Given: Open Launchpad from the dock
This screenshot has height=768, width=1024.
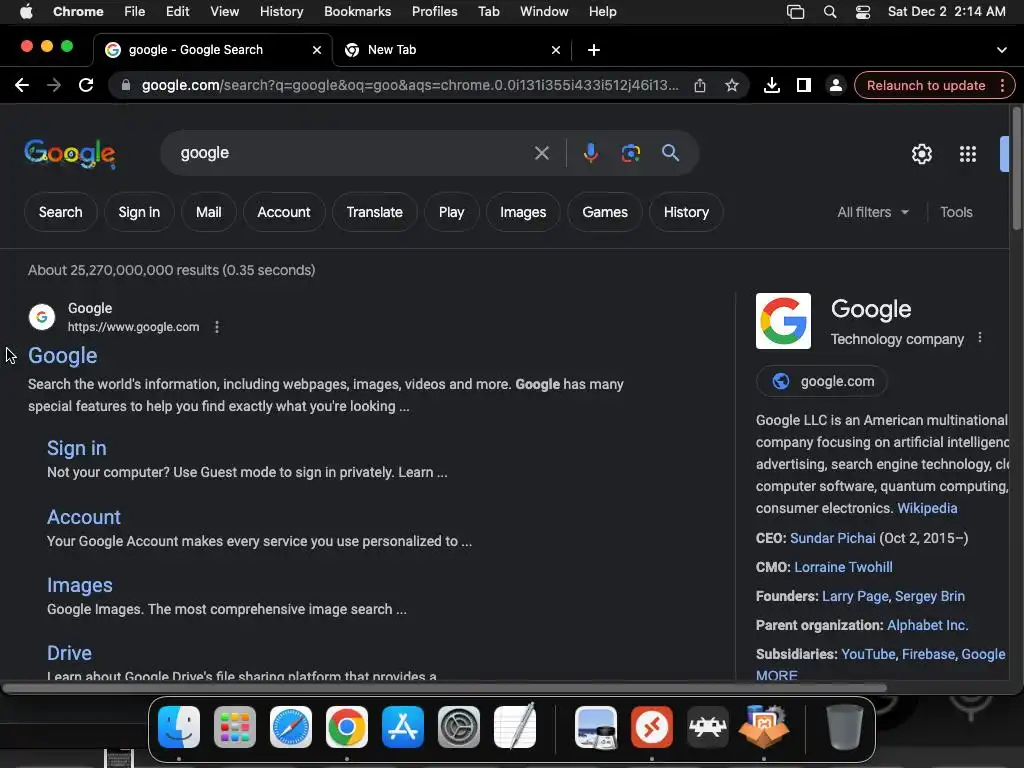Looking at the screenshot, I should pyautogui.click(x=234, y=727).
